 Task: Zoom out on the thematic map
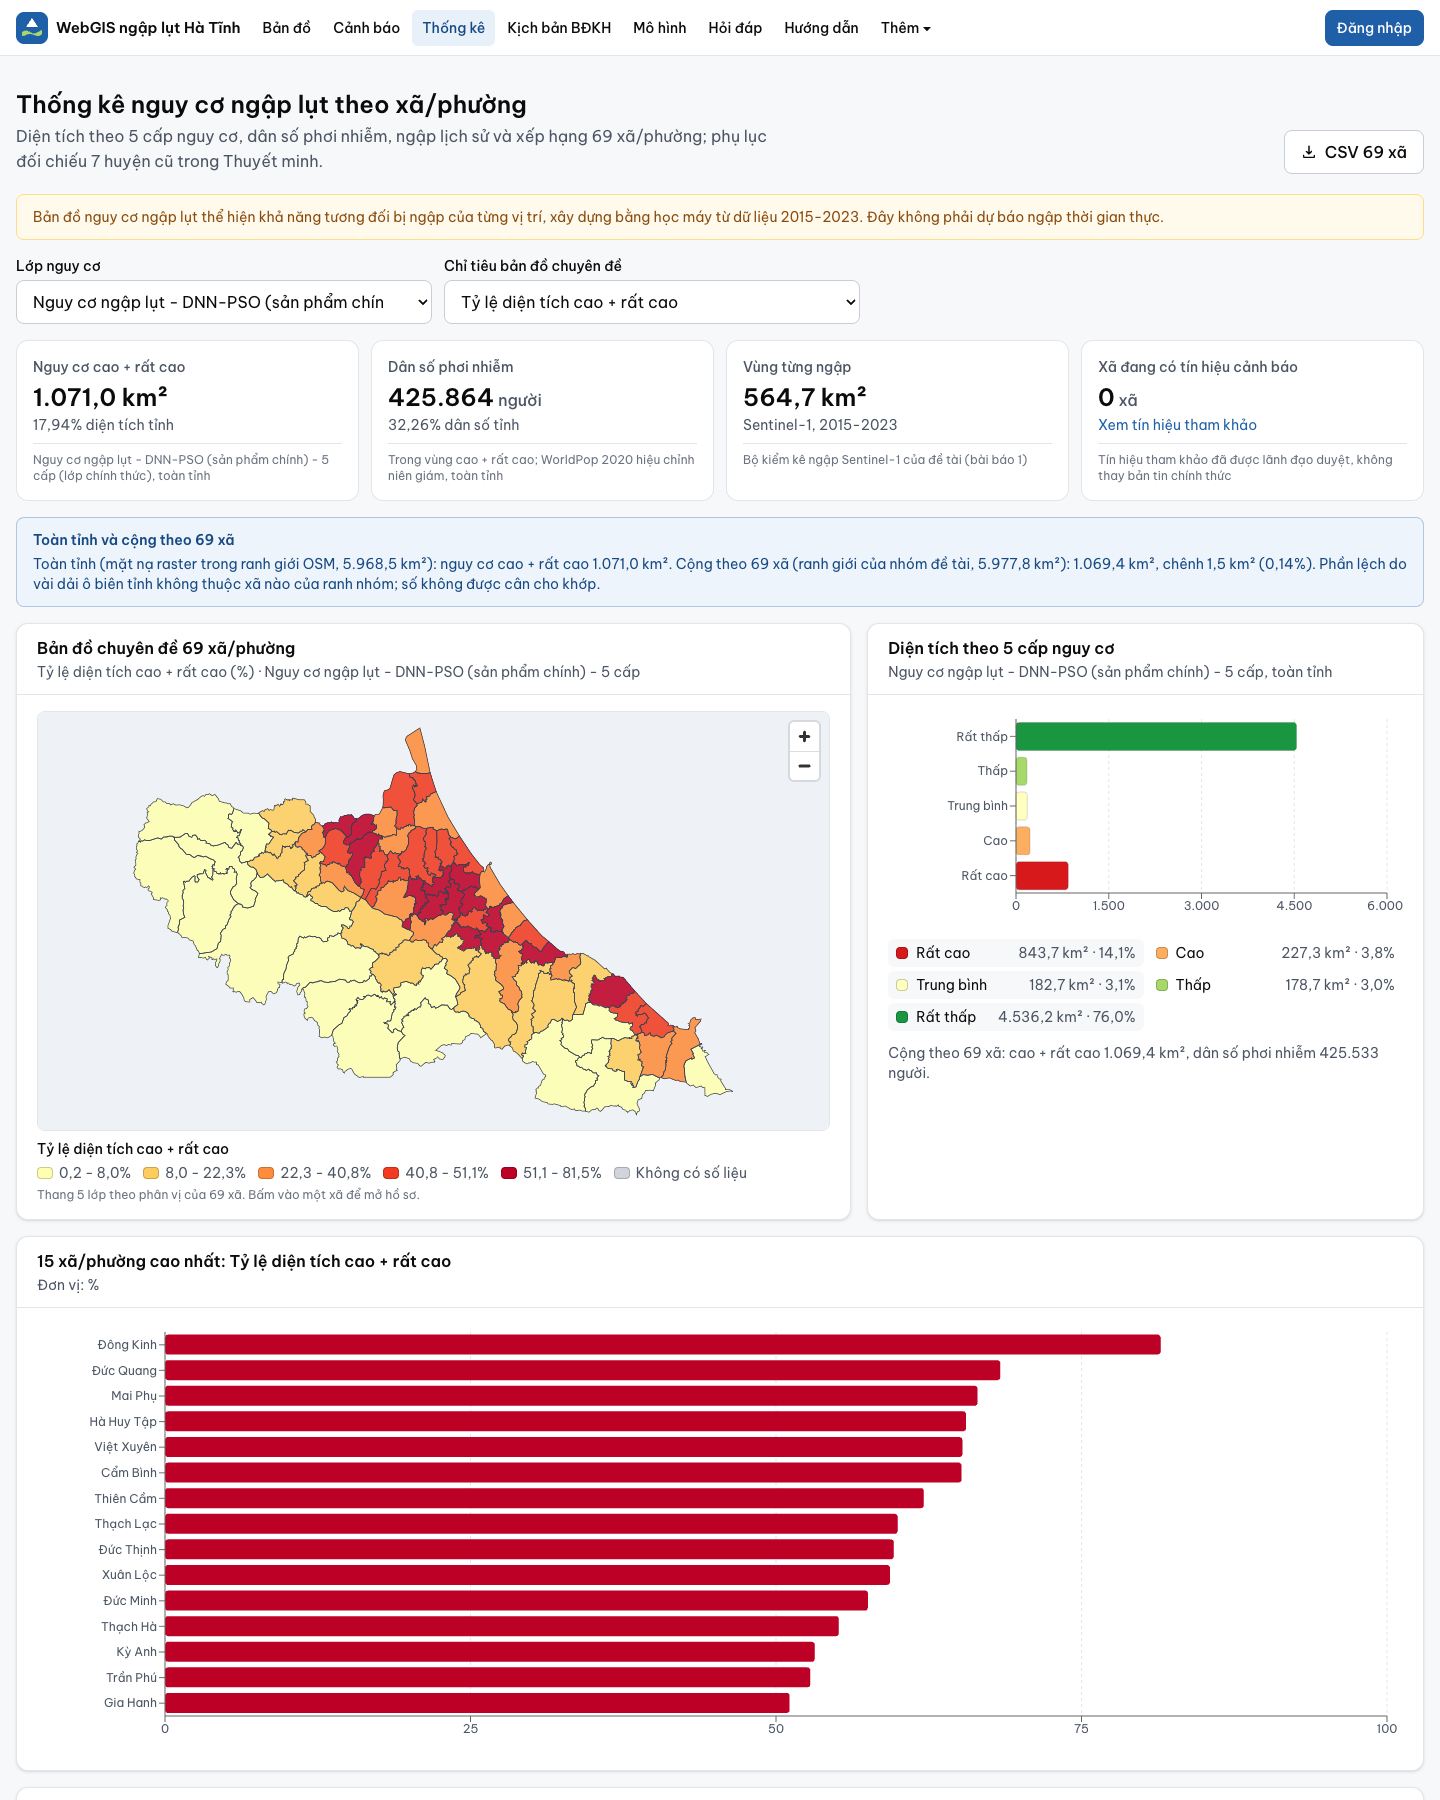tap(804, 766)
